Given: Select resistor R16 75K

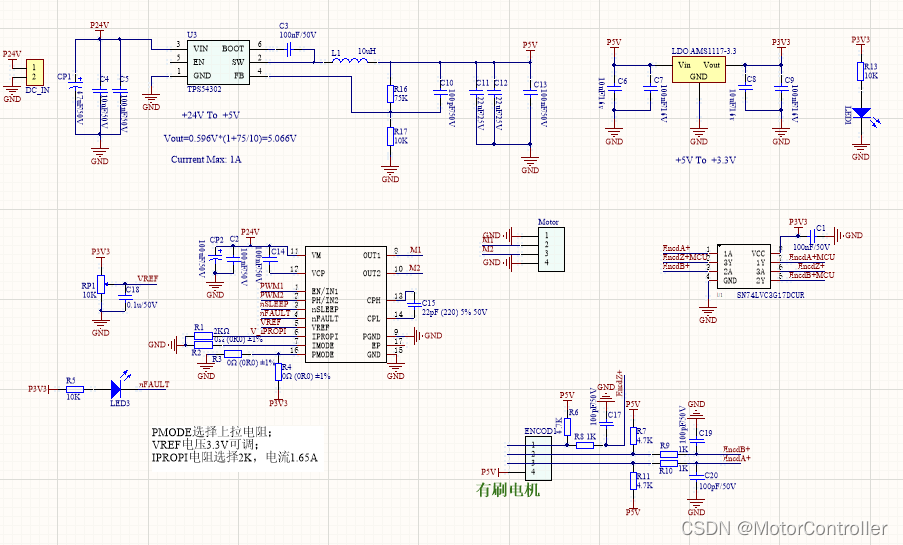Looking at the screenshot, I should tap(390, 94).
